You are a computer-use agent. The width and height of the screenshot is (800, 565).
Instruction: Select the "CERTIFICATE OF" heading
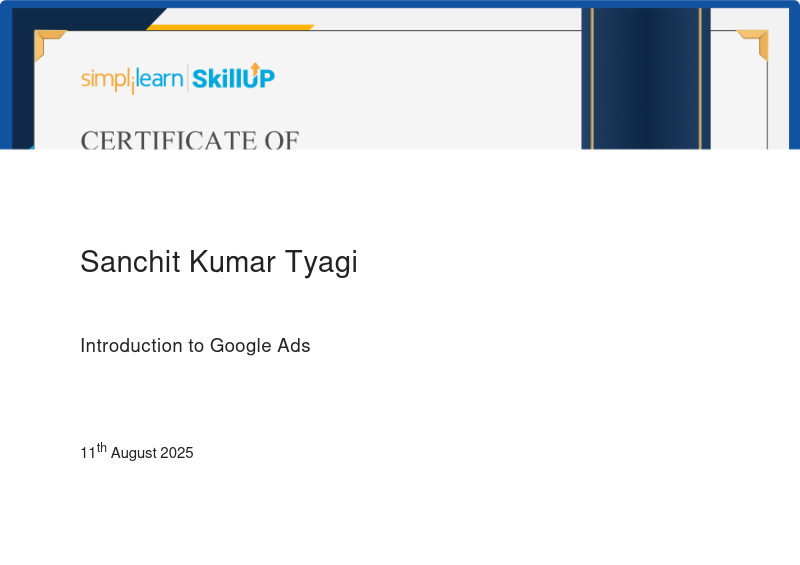click(x=190, y=140)
